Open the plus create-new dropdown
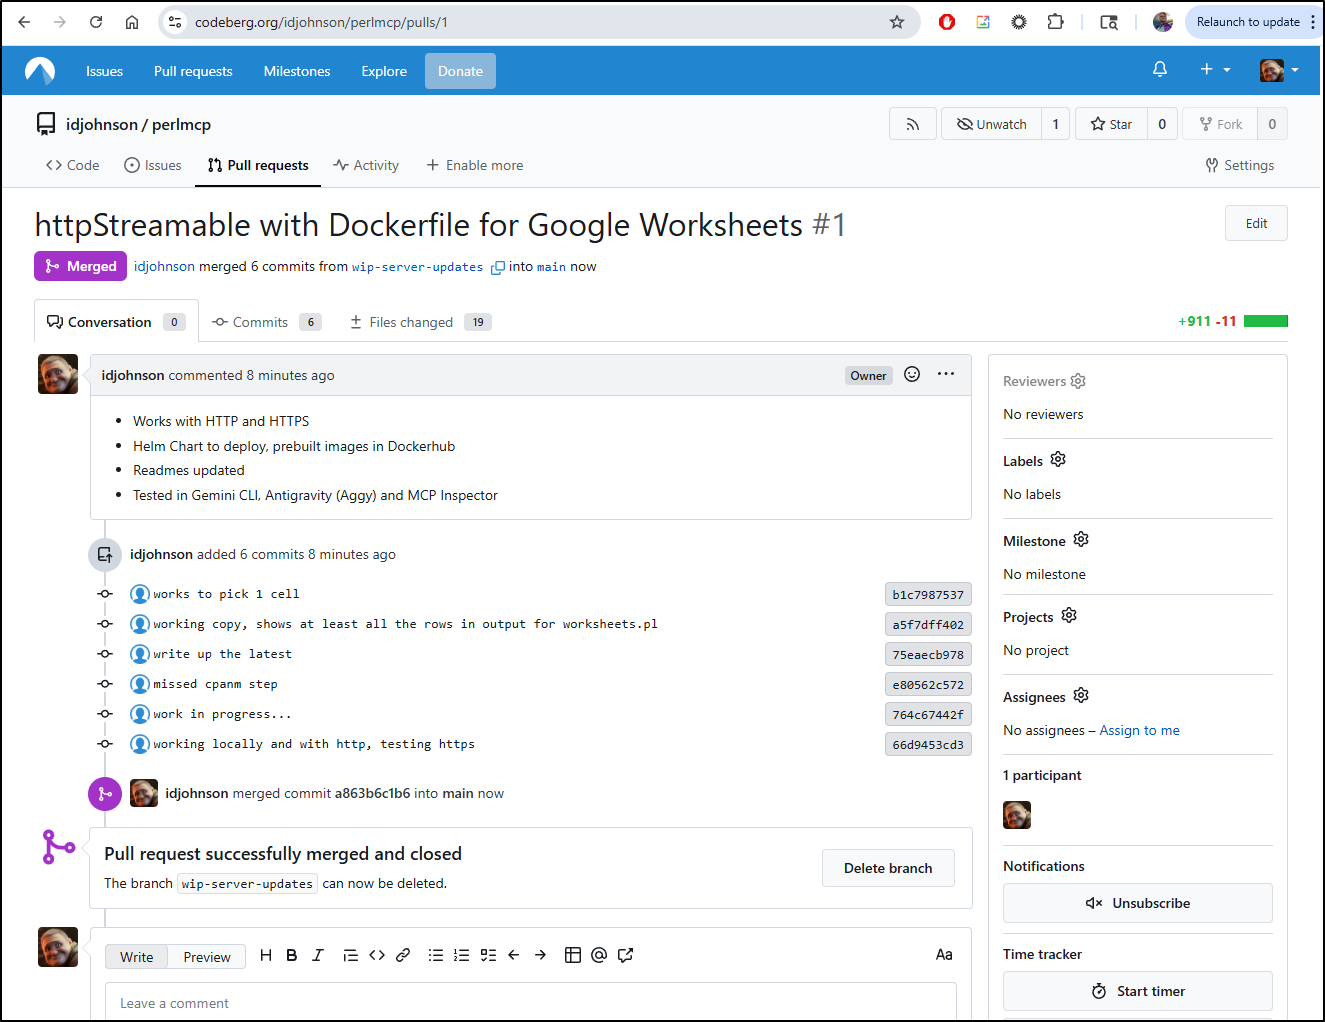Image resolution: width=1325 pixels, height=1022 pixels. pyautogui.click(x=1215, y=70)
